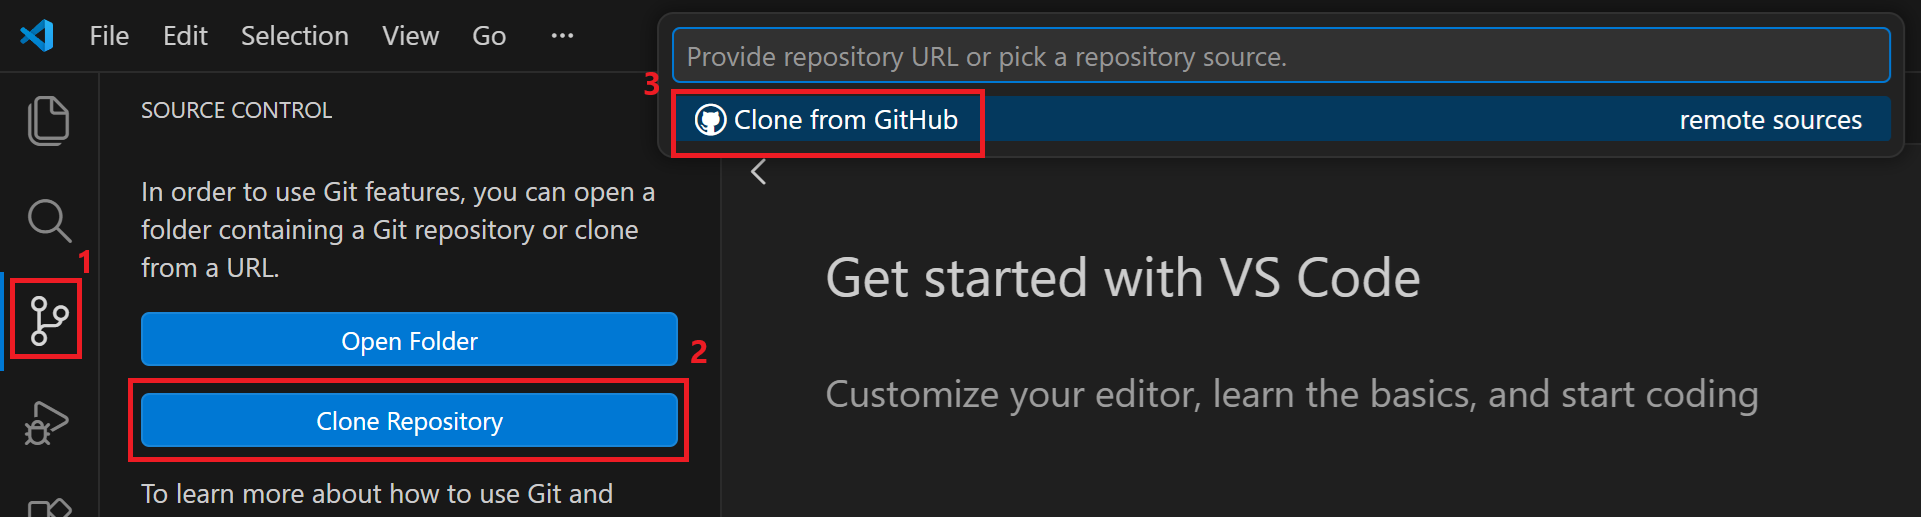
Task: Open the View menu
Action: click(x=410, y=36)
